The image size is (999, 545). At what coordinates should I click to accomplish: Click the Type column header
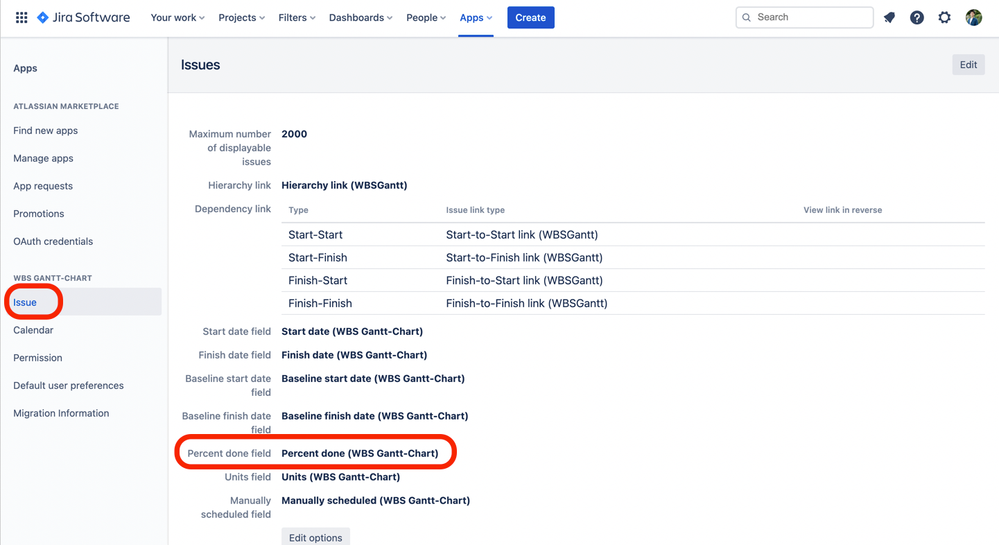(298, 210)
